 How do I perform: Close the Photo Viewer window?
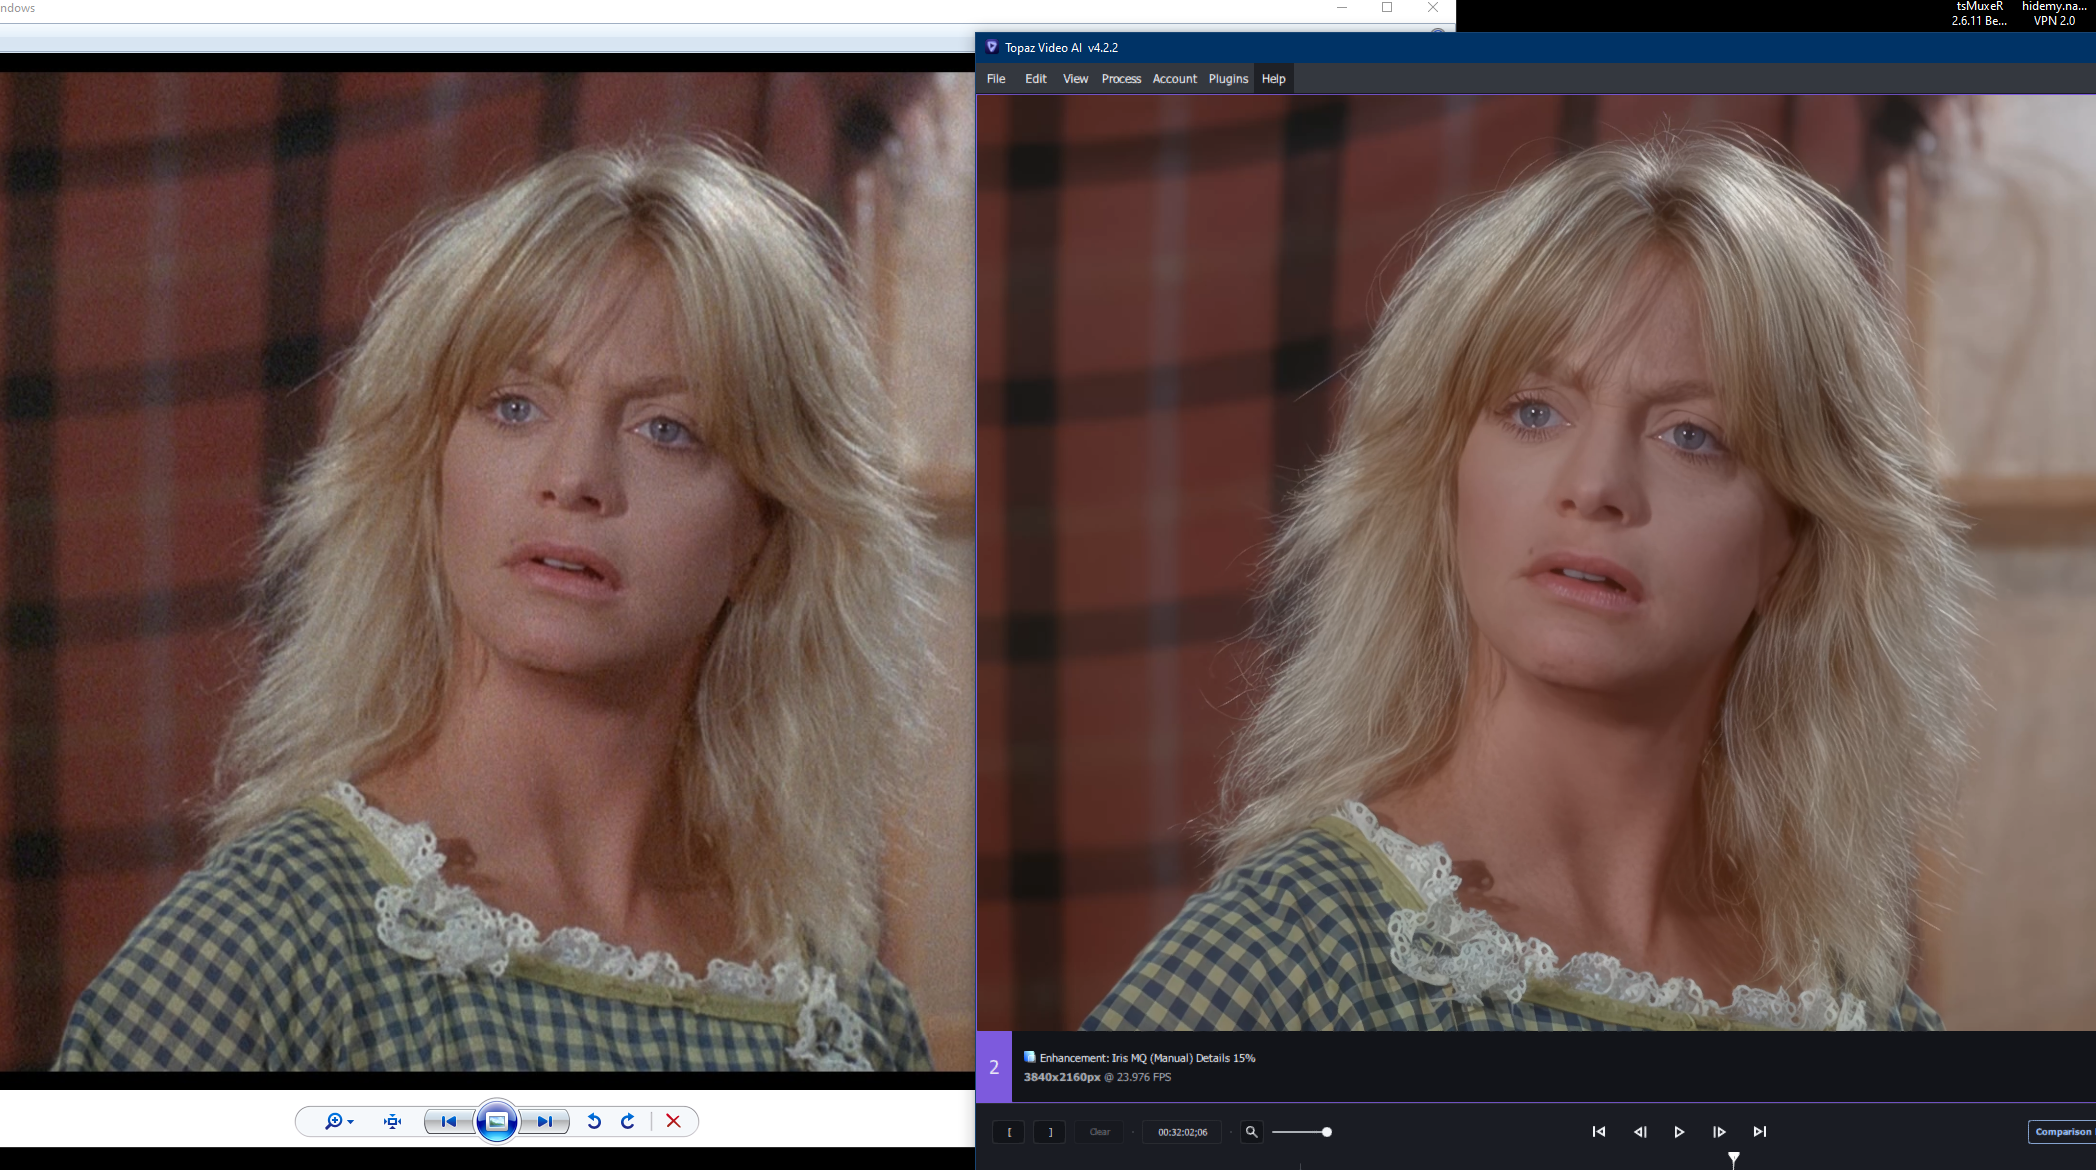click(1433, 8)
